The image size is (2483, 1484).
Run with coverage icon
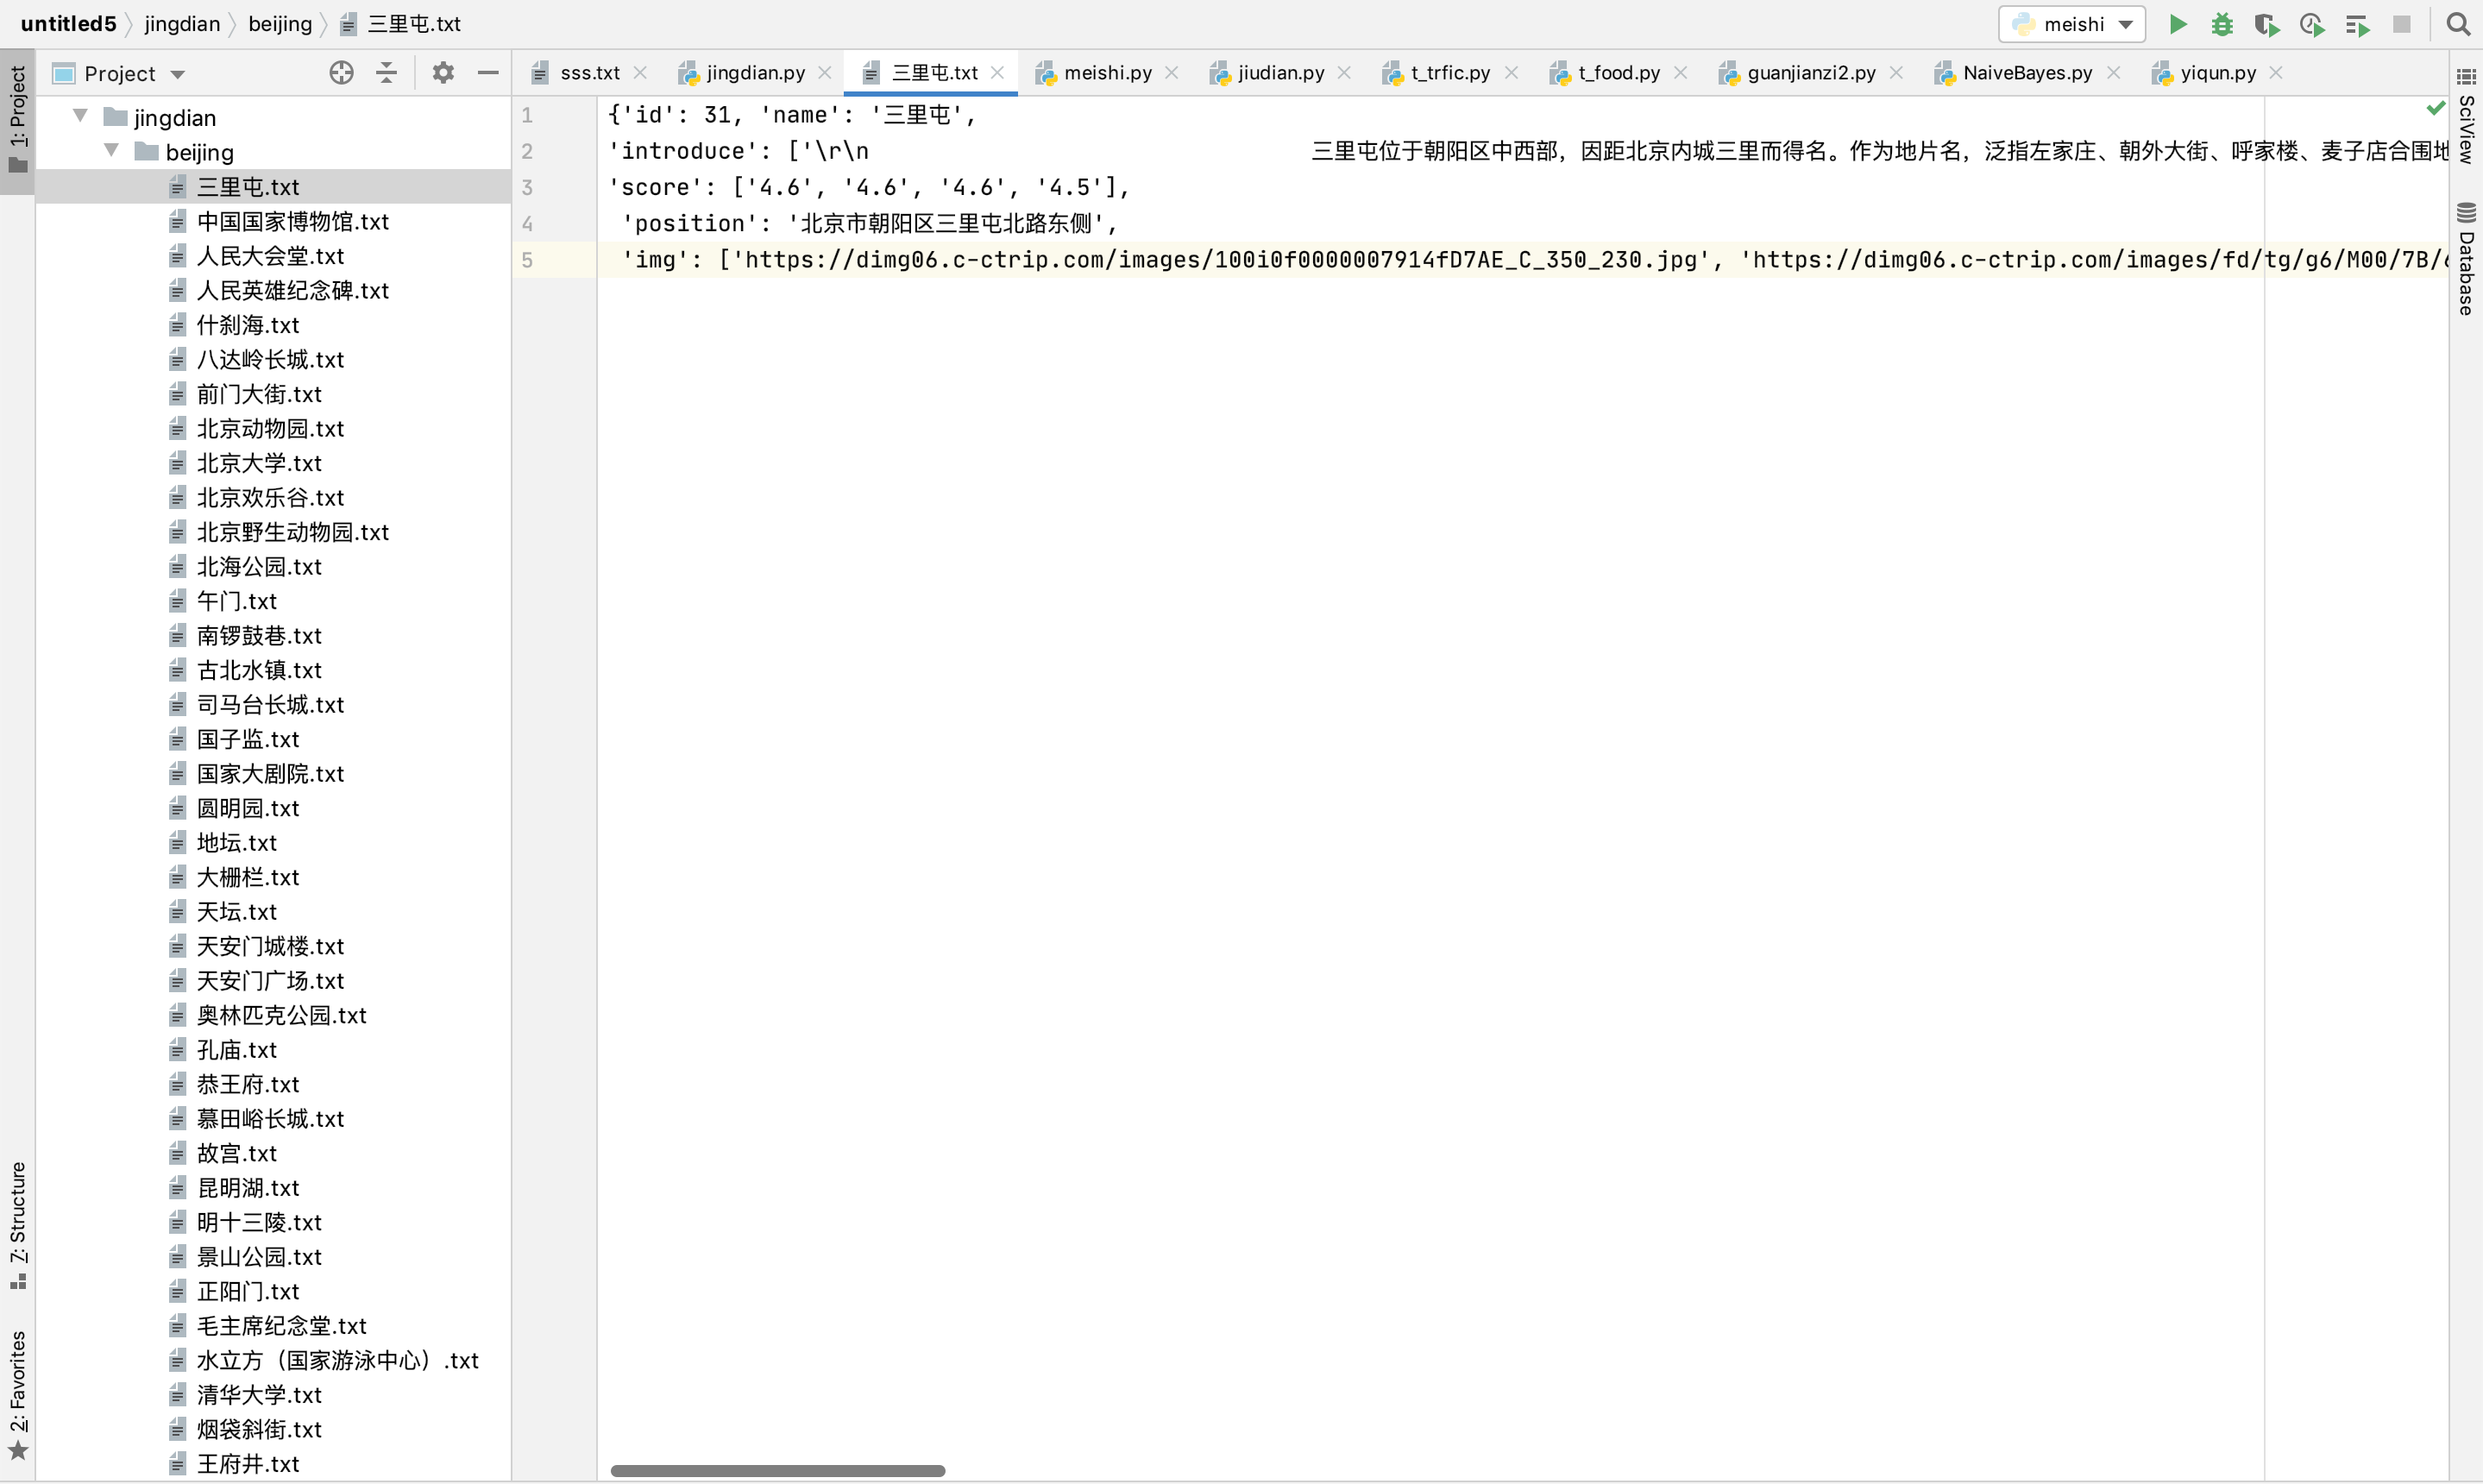coord(2266,24)
